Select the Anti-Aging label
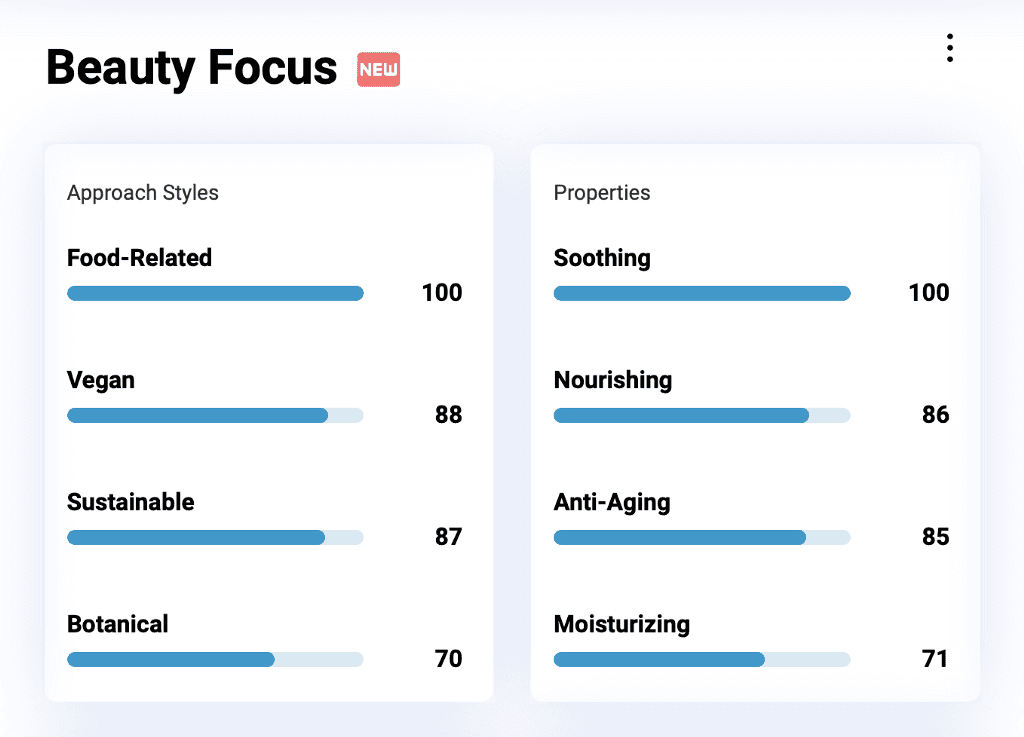Image resolution: width=1024 pixels, height=737 pixels. pyautogui.click(x=612, y=502)
